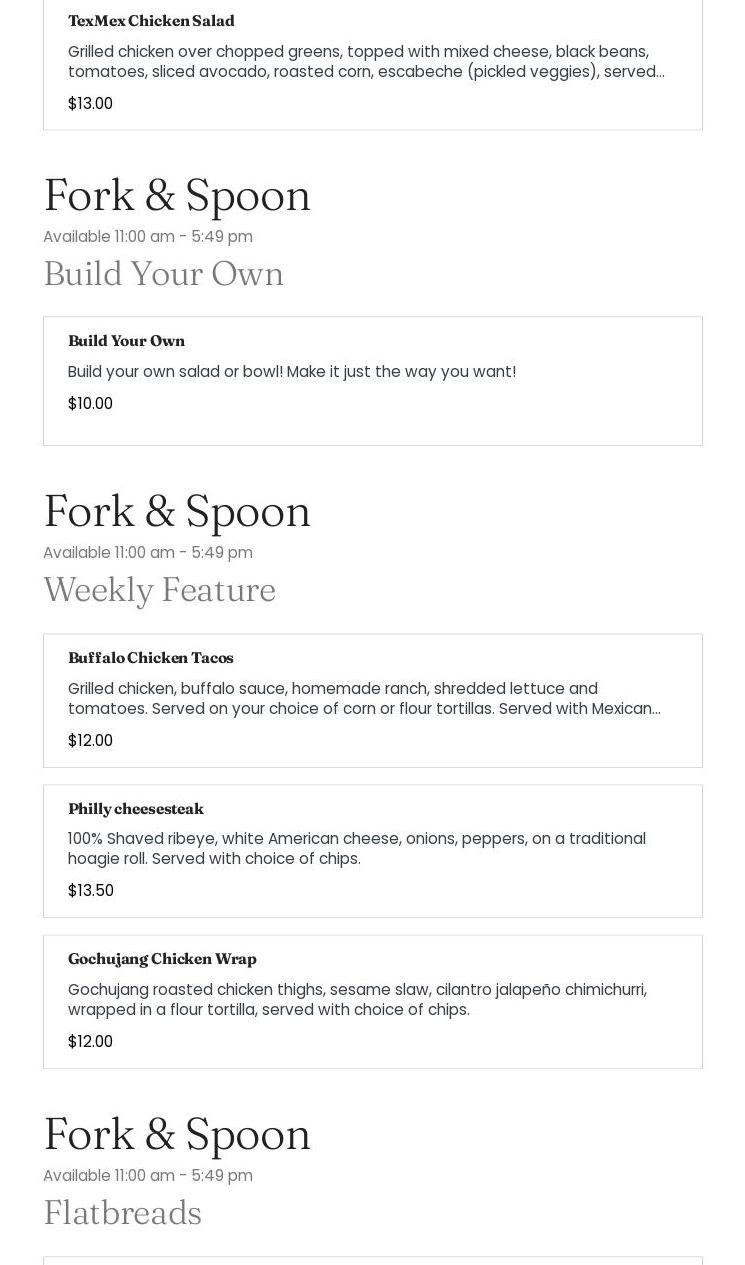Click the $10.00 Build Your Own price

[90, 404]
